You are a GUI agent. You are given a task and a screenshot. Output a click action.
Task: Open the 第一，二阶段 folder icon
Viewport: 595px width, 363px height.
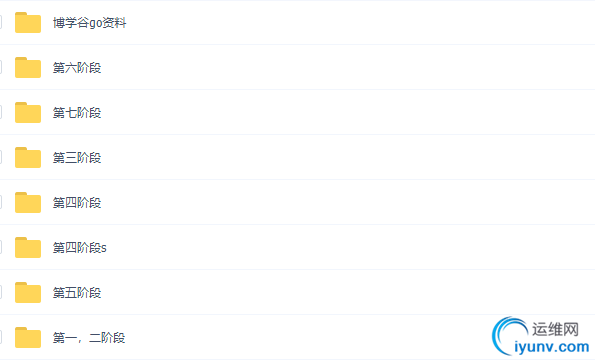click(x=28, y=337)
